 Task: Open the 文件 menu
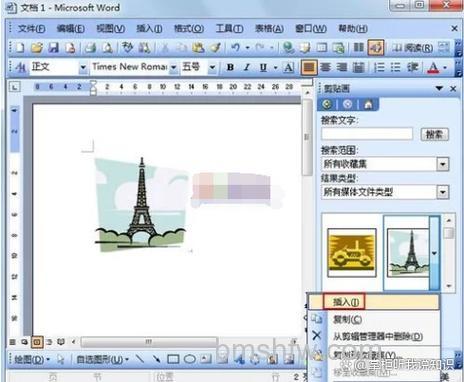coord(31,29)
